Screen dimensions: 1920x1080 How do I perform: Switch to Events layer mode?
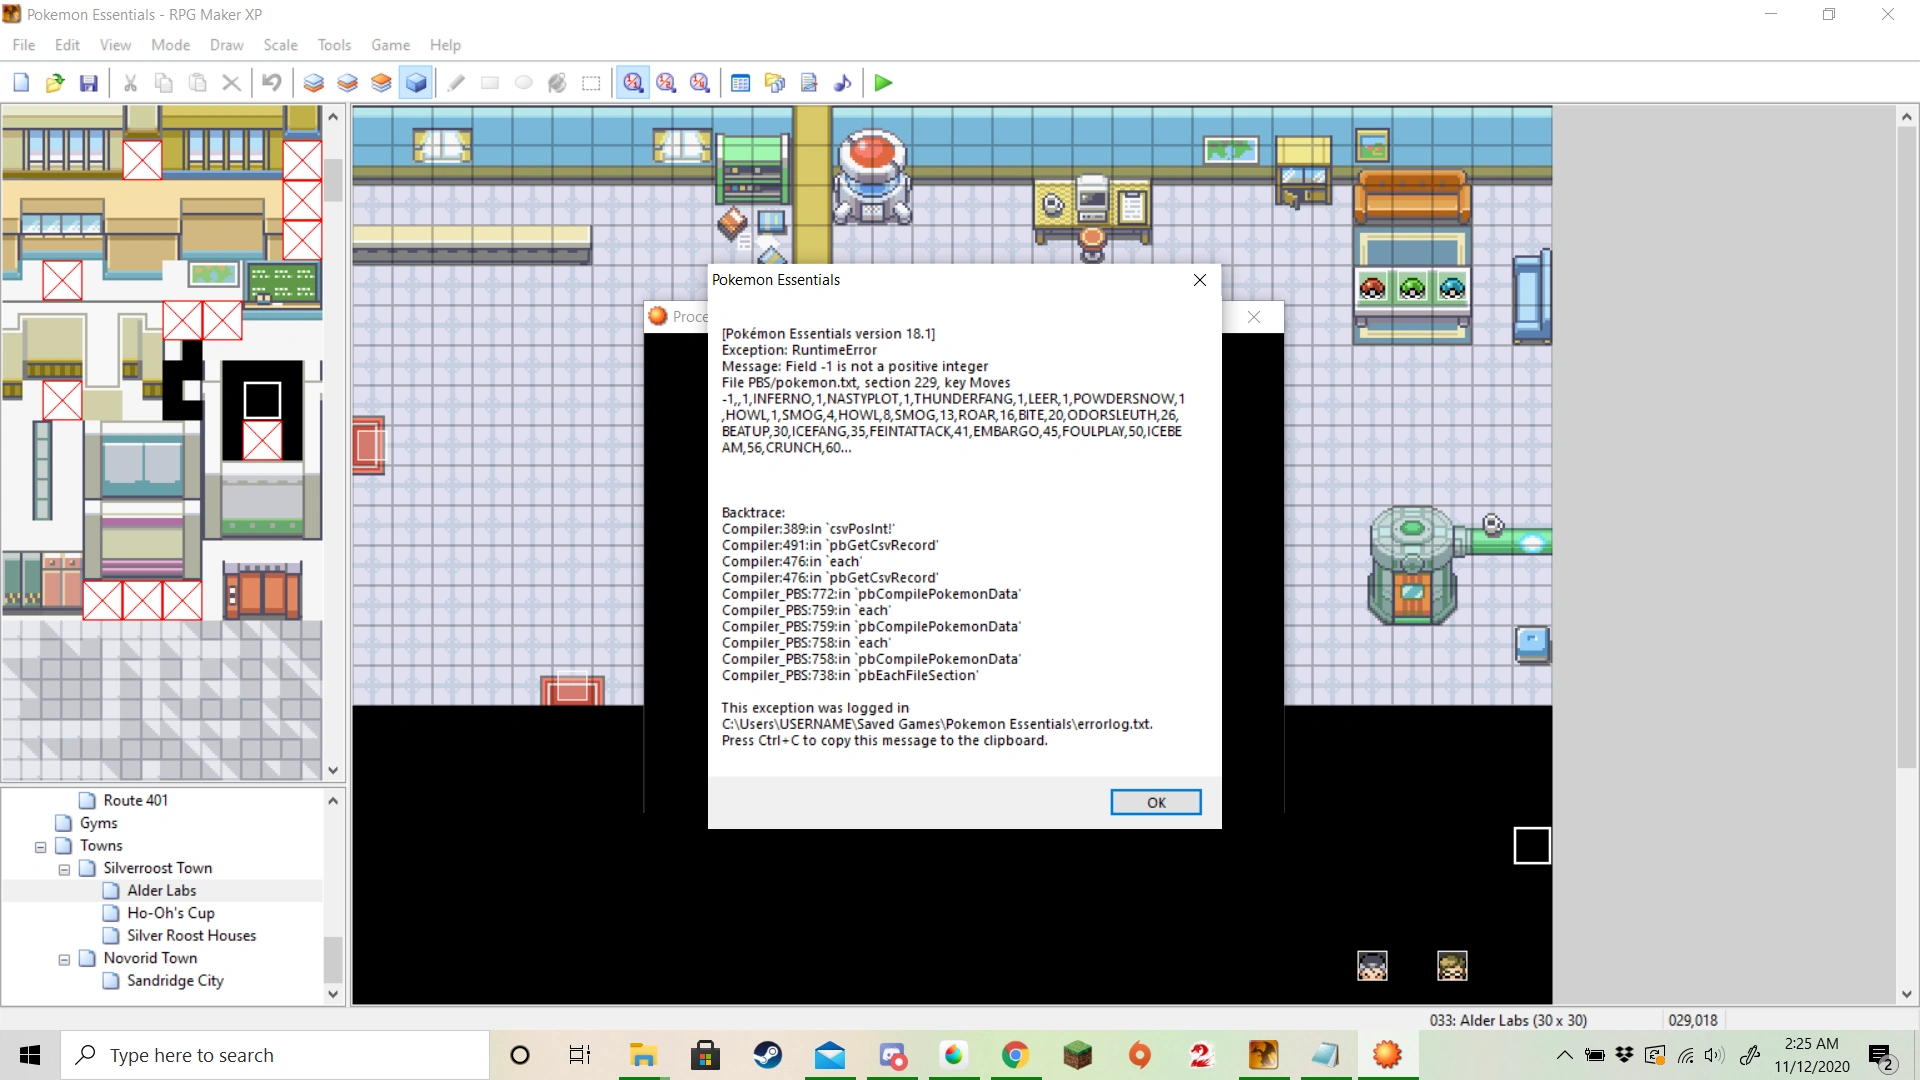[416, 83]
